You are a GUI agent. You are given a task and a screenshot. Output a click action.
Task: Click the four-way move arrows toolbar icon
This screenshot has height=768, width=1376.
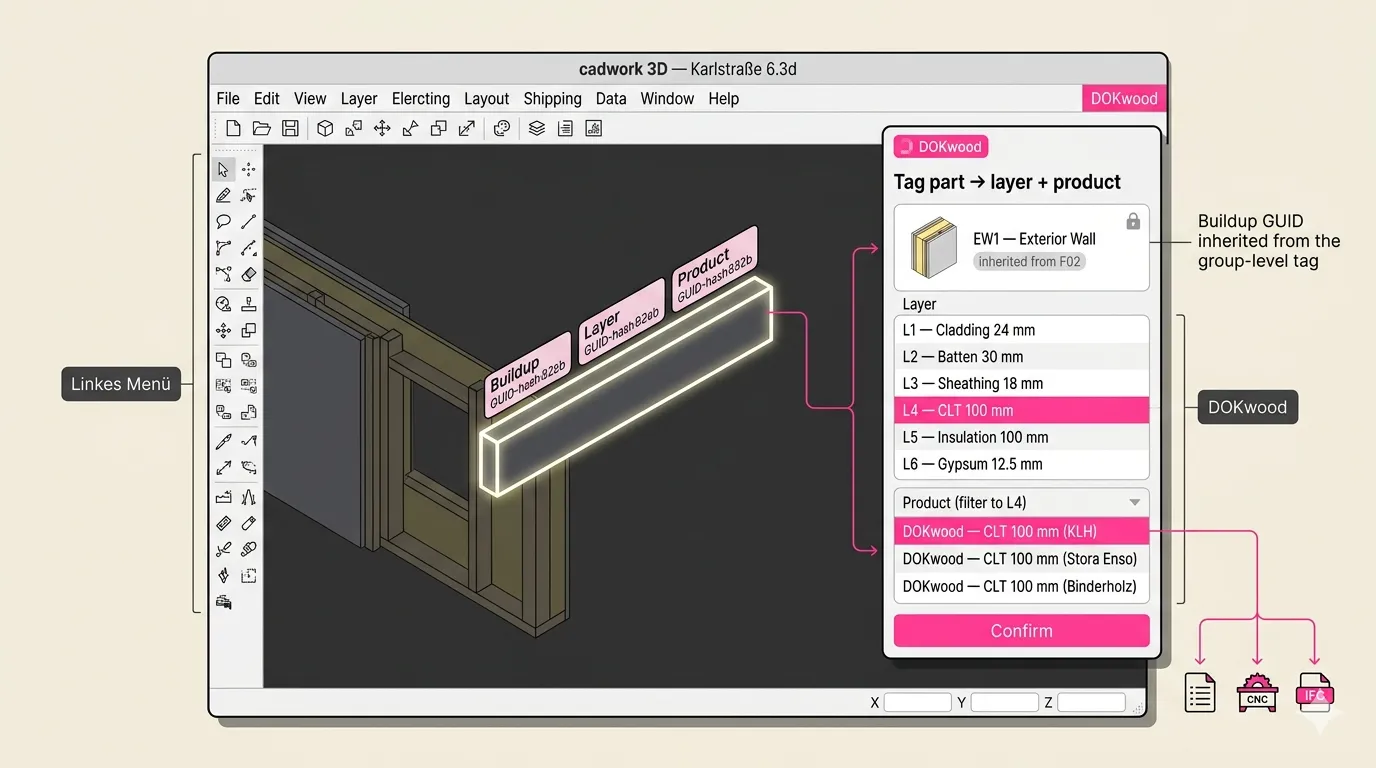click(x=382, y=128)
